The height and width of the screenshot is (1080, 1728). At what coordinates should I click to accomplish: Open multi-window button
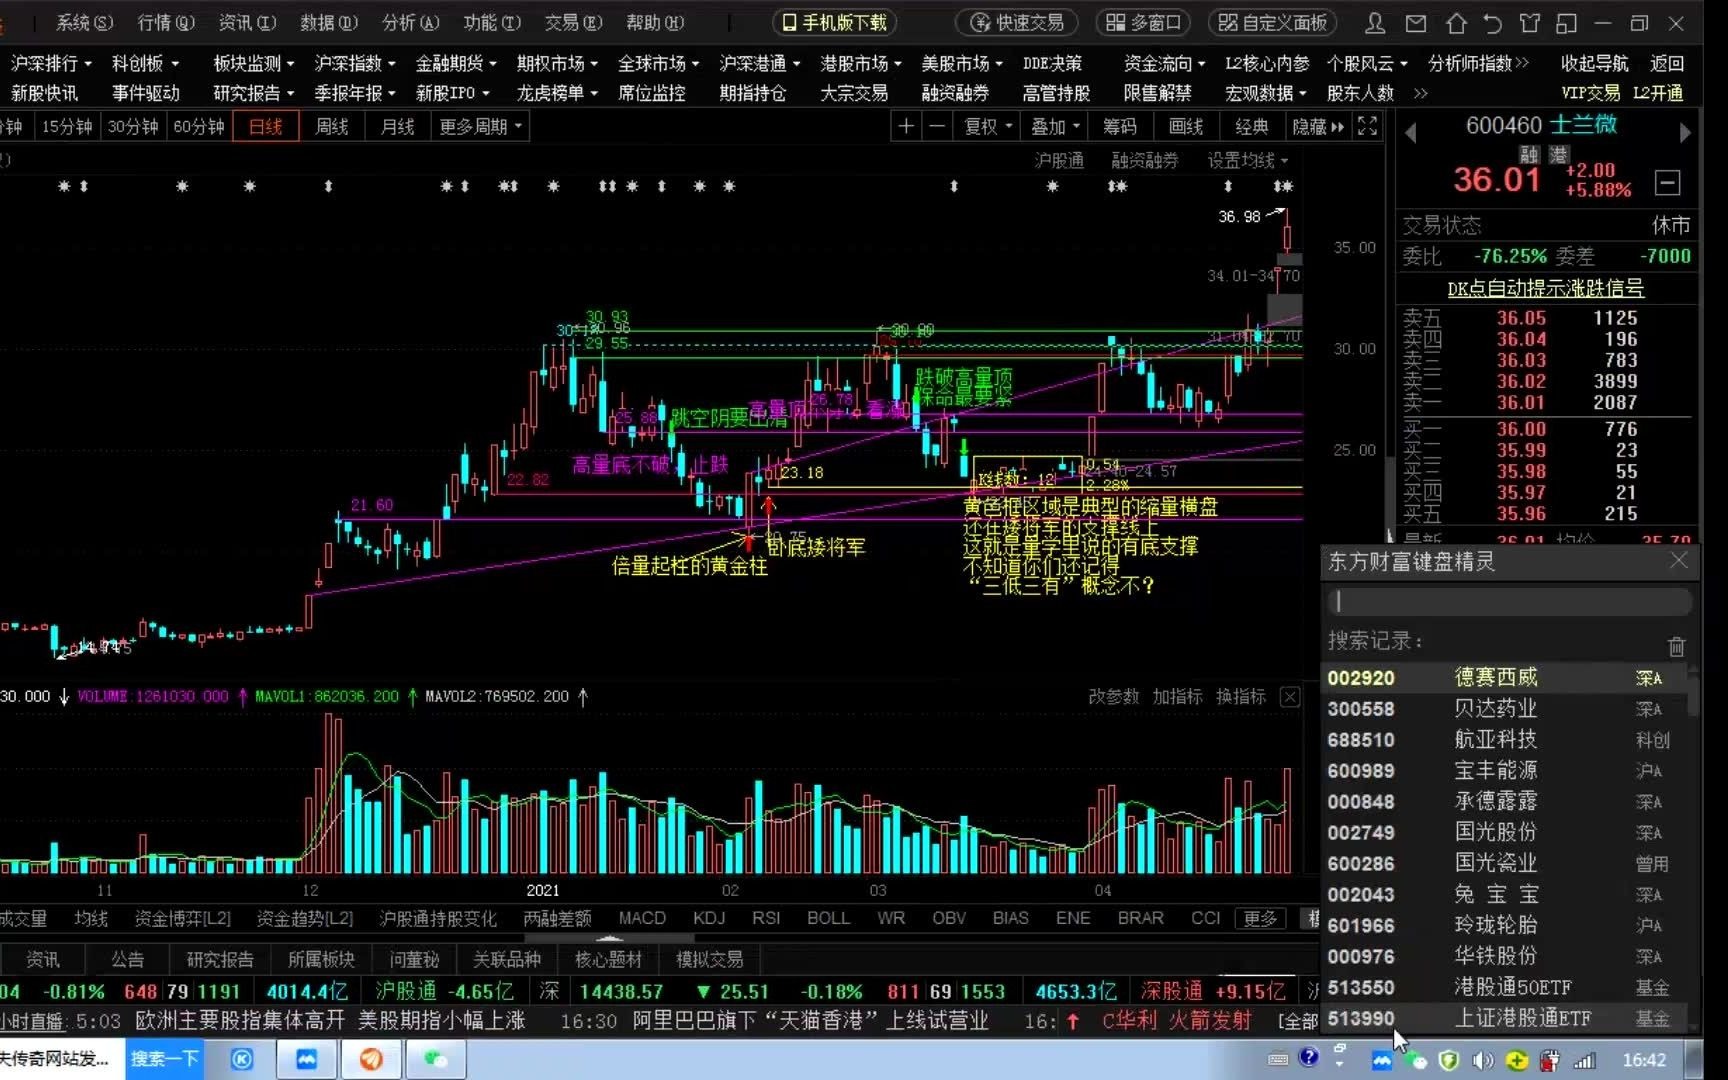pyautogui.click(x=1143, y=22)
